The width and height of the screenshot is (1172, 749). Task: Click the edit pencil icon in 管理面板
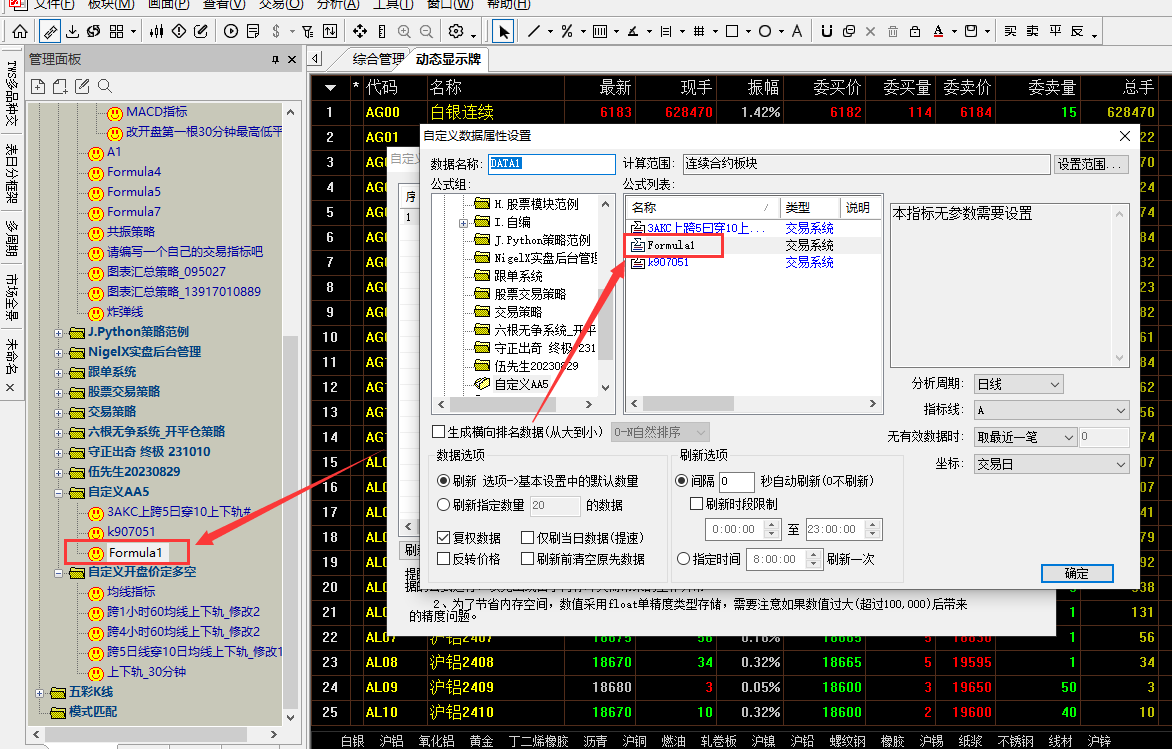pyautogui.click(x=82, y=87)
